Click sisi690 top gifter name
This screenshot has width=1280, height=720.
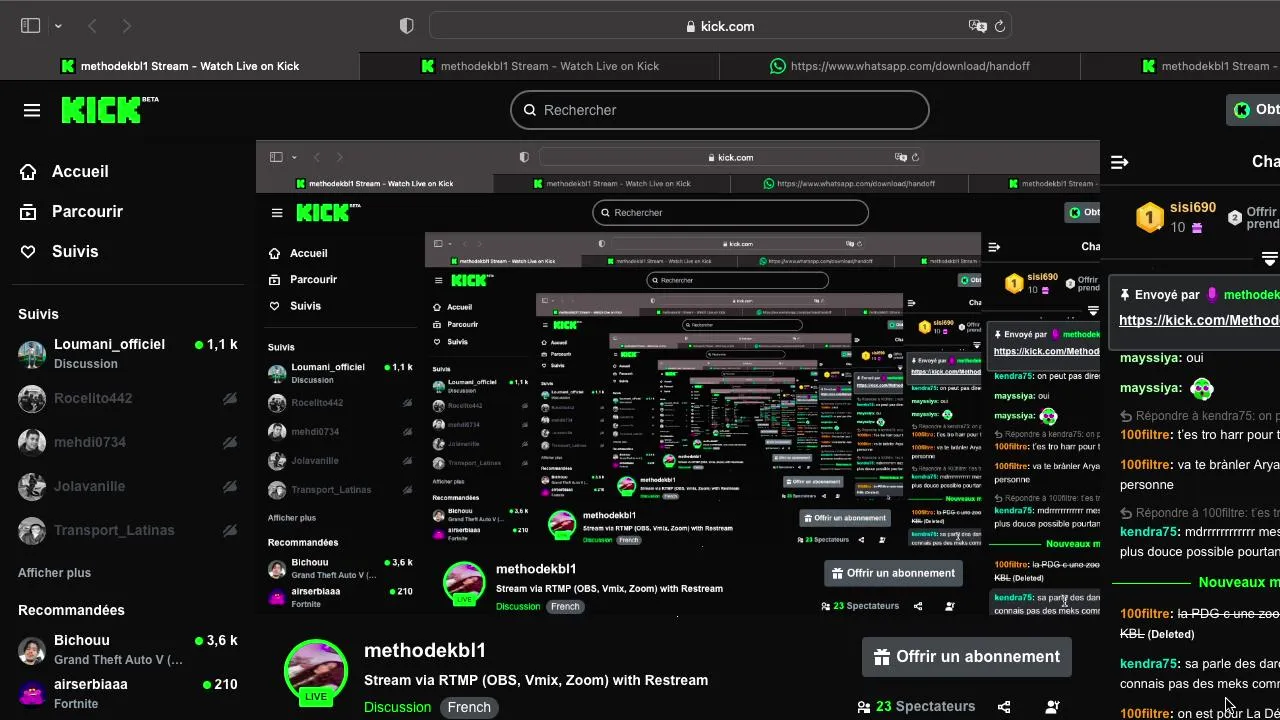[x=1193, y=208]
